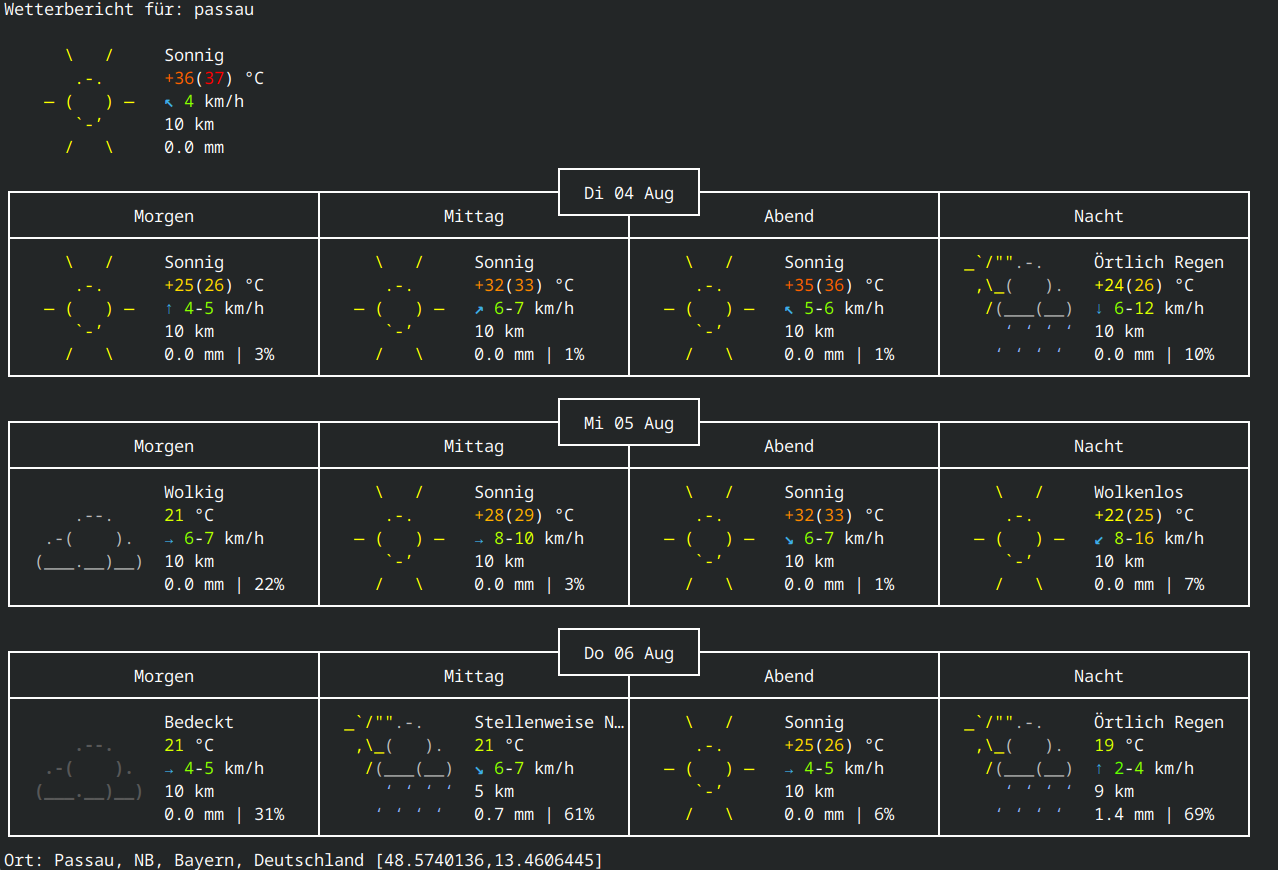Click the 'Wolkenlos' condition text

(1139, 492)
